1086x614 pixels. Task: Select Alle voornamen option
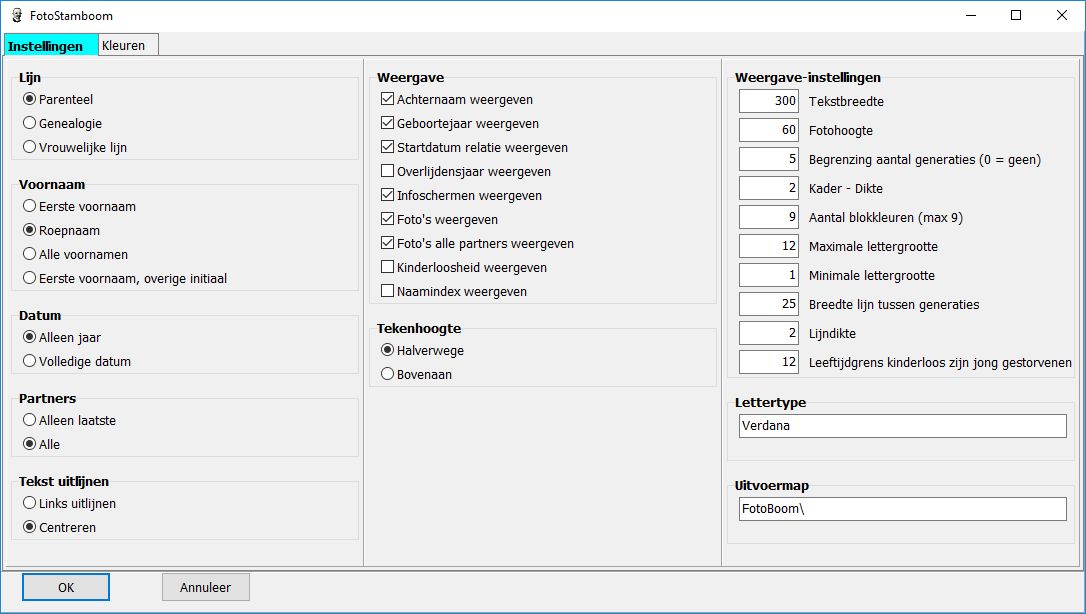(29, 254)
